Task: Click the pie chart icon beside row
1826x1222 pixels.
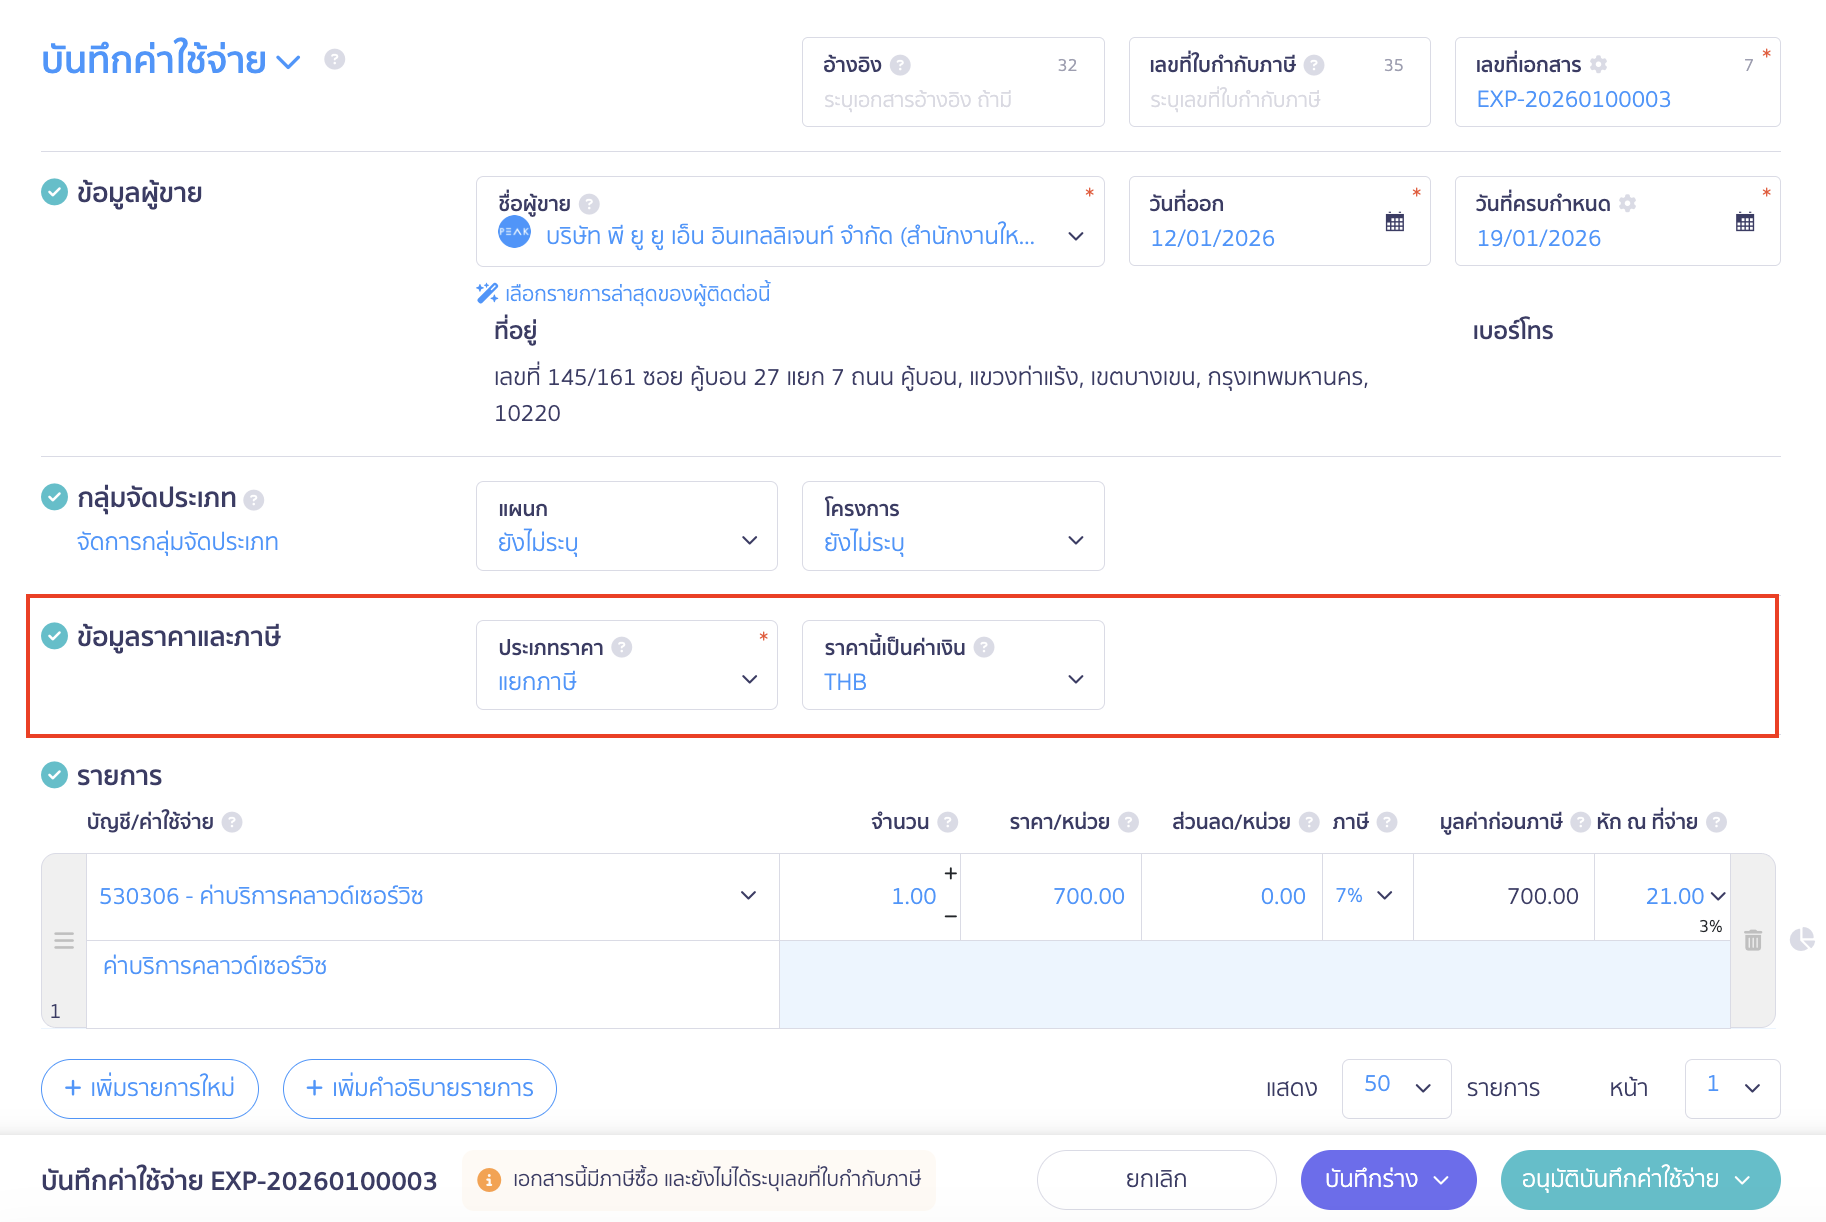Action: click(1801, 939)
